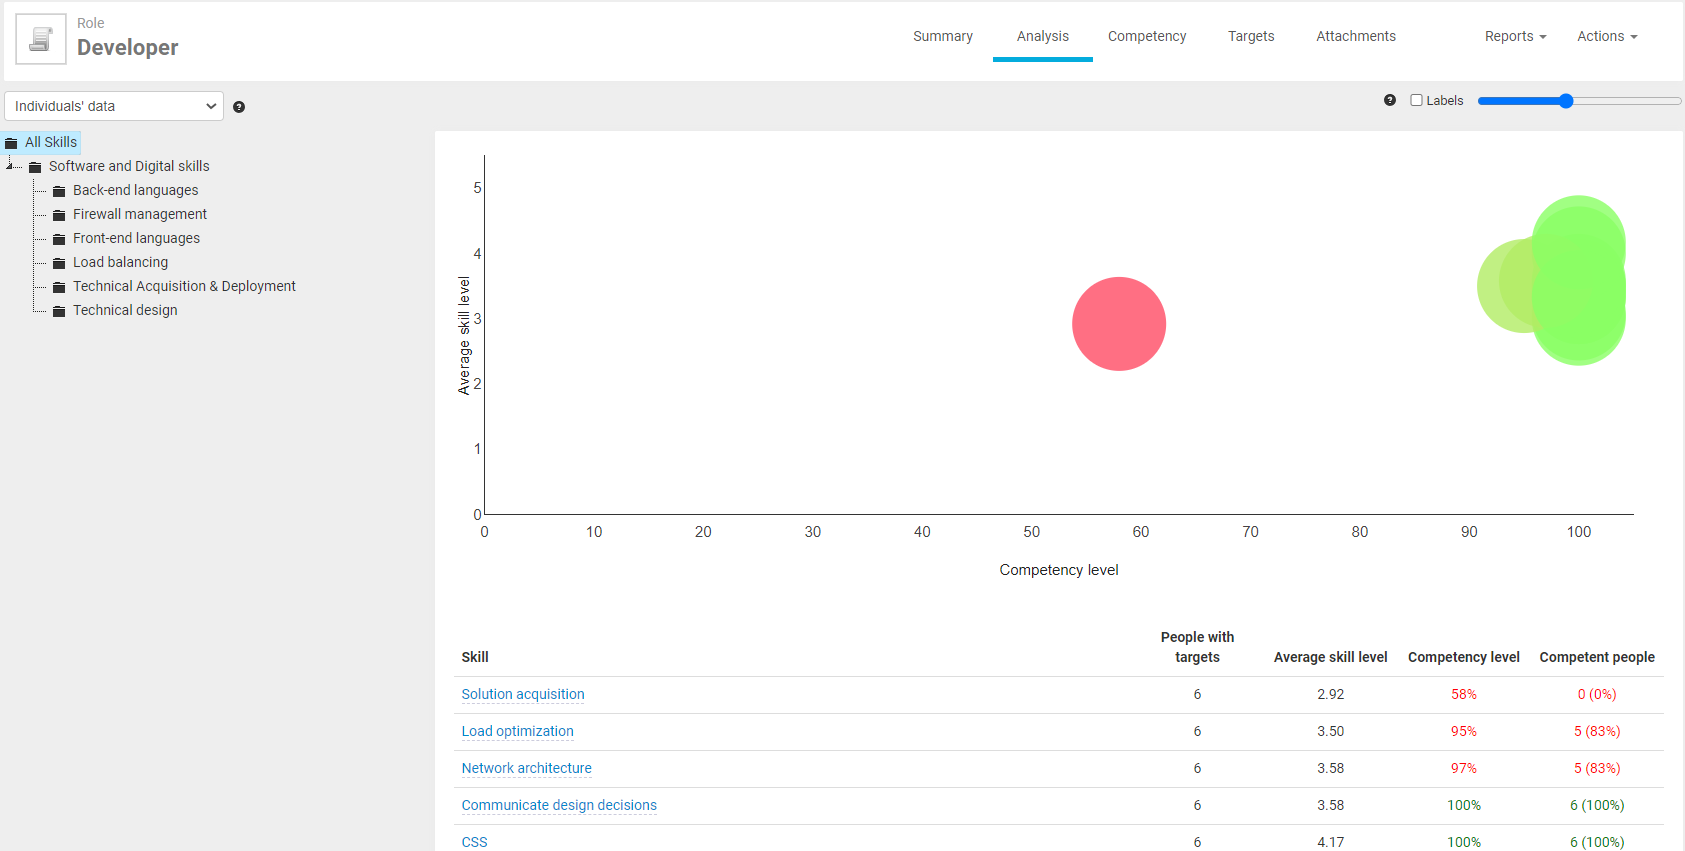Switch to the Summary tab

tap(942, 36)
